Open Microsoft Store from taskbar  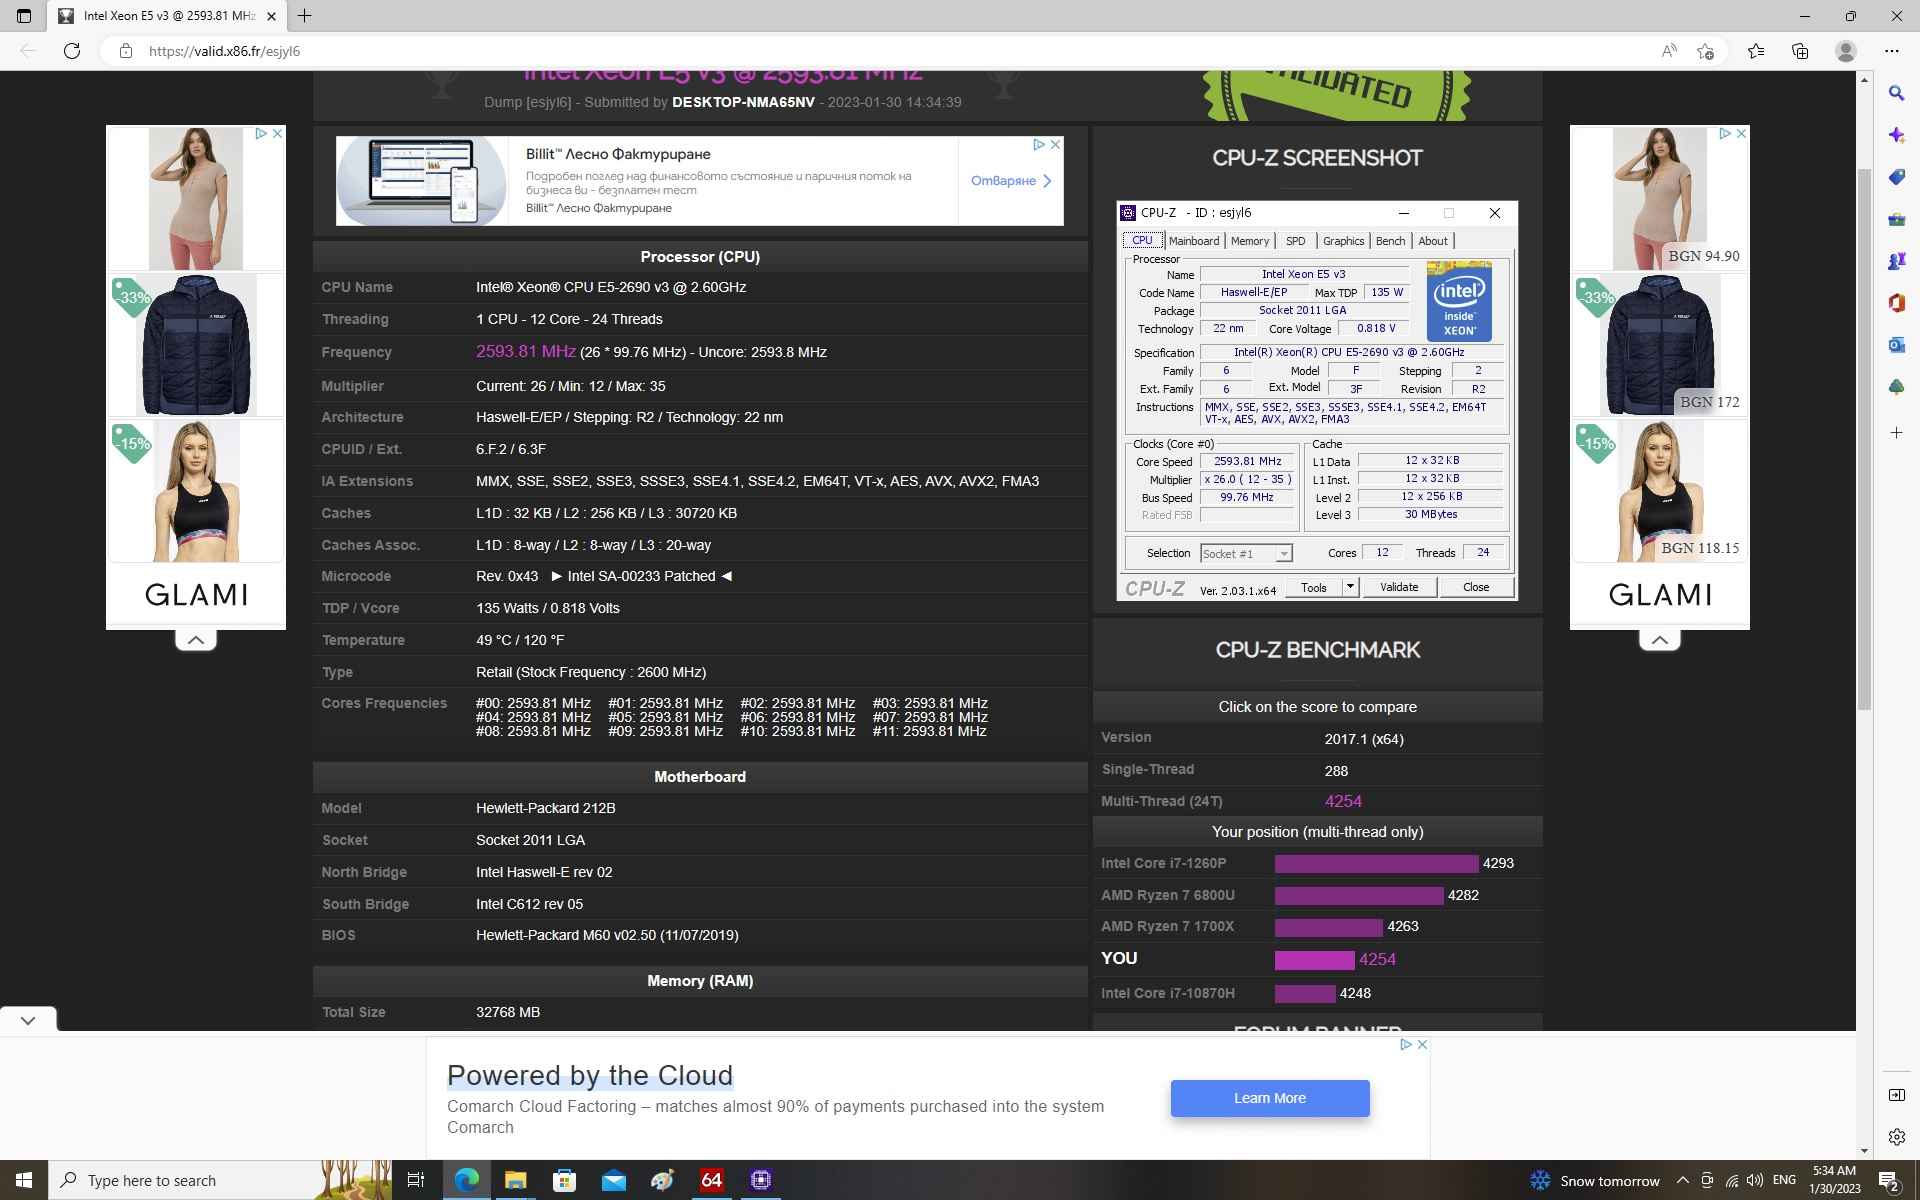click(x=564, y=1180)
